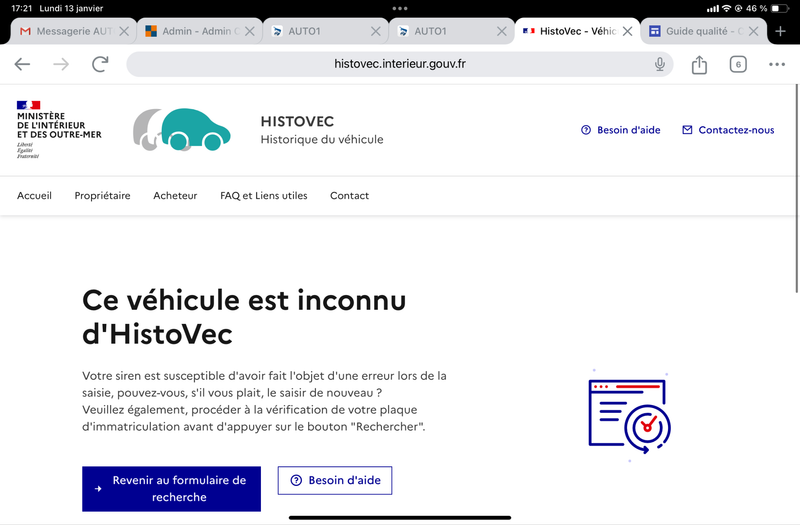Click the HISTOVEC site title

click(x=297, y=121)
